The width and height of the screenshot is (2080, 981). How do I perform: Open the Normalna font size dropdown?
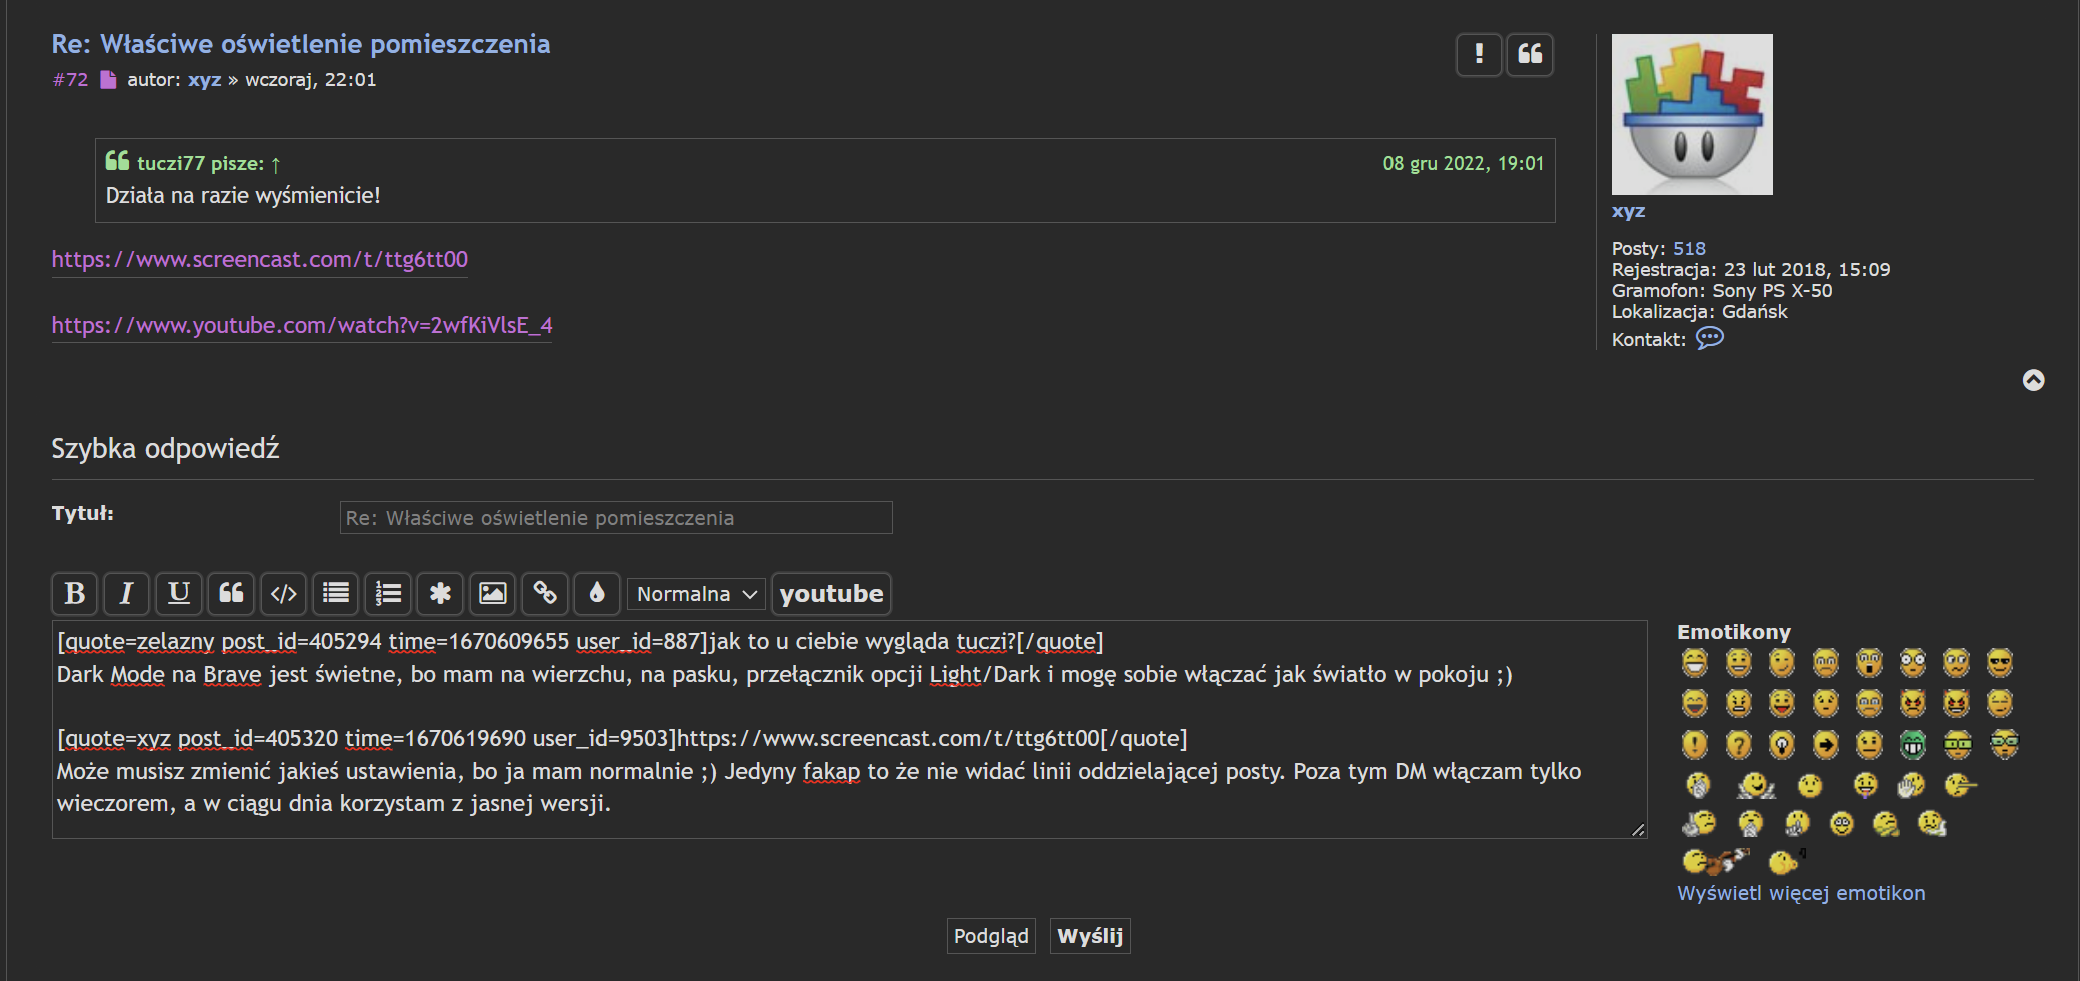[x=696, y=594]
